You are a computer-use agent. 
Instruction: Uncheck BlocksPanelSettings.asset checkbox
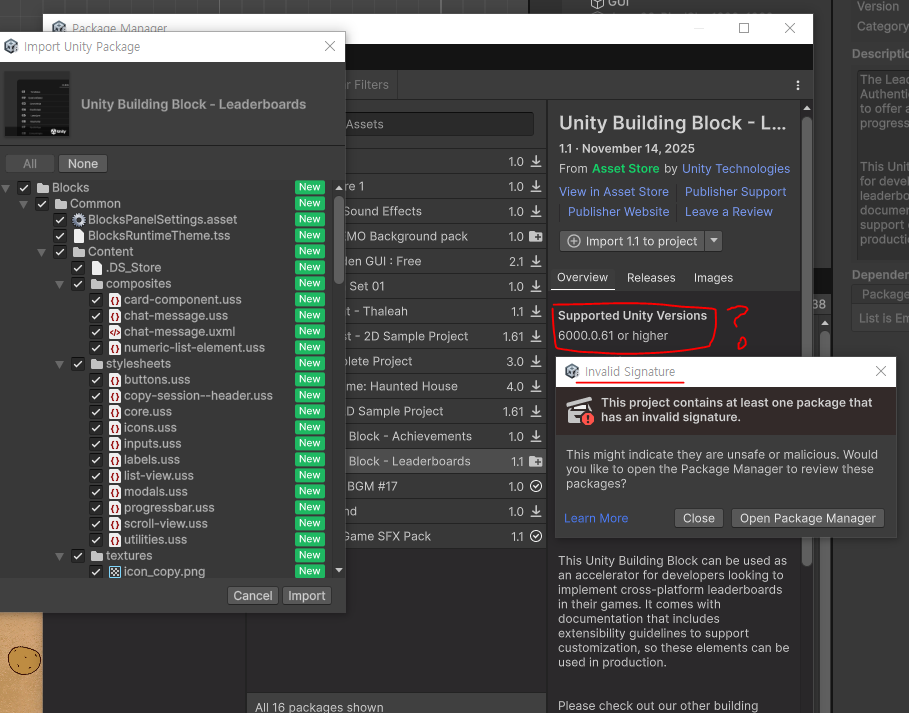click(60, 220)
